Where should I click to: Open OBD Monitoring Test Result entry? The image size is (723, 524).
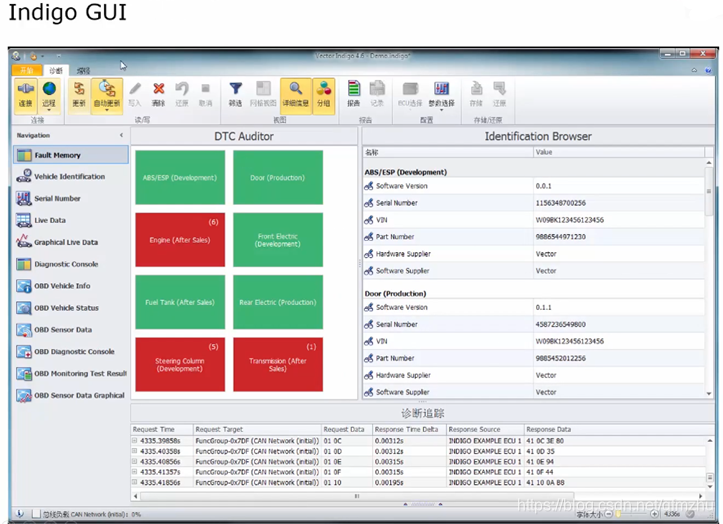point(71,373)
